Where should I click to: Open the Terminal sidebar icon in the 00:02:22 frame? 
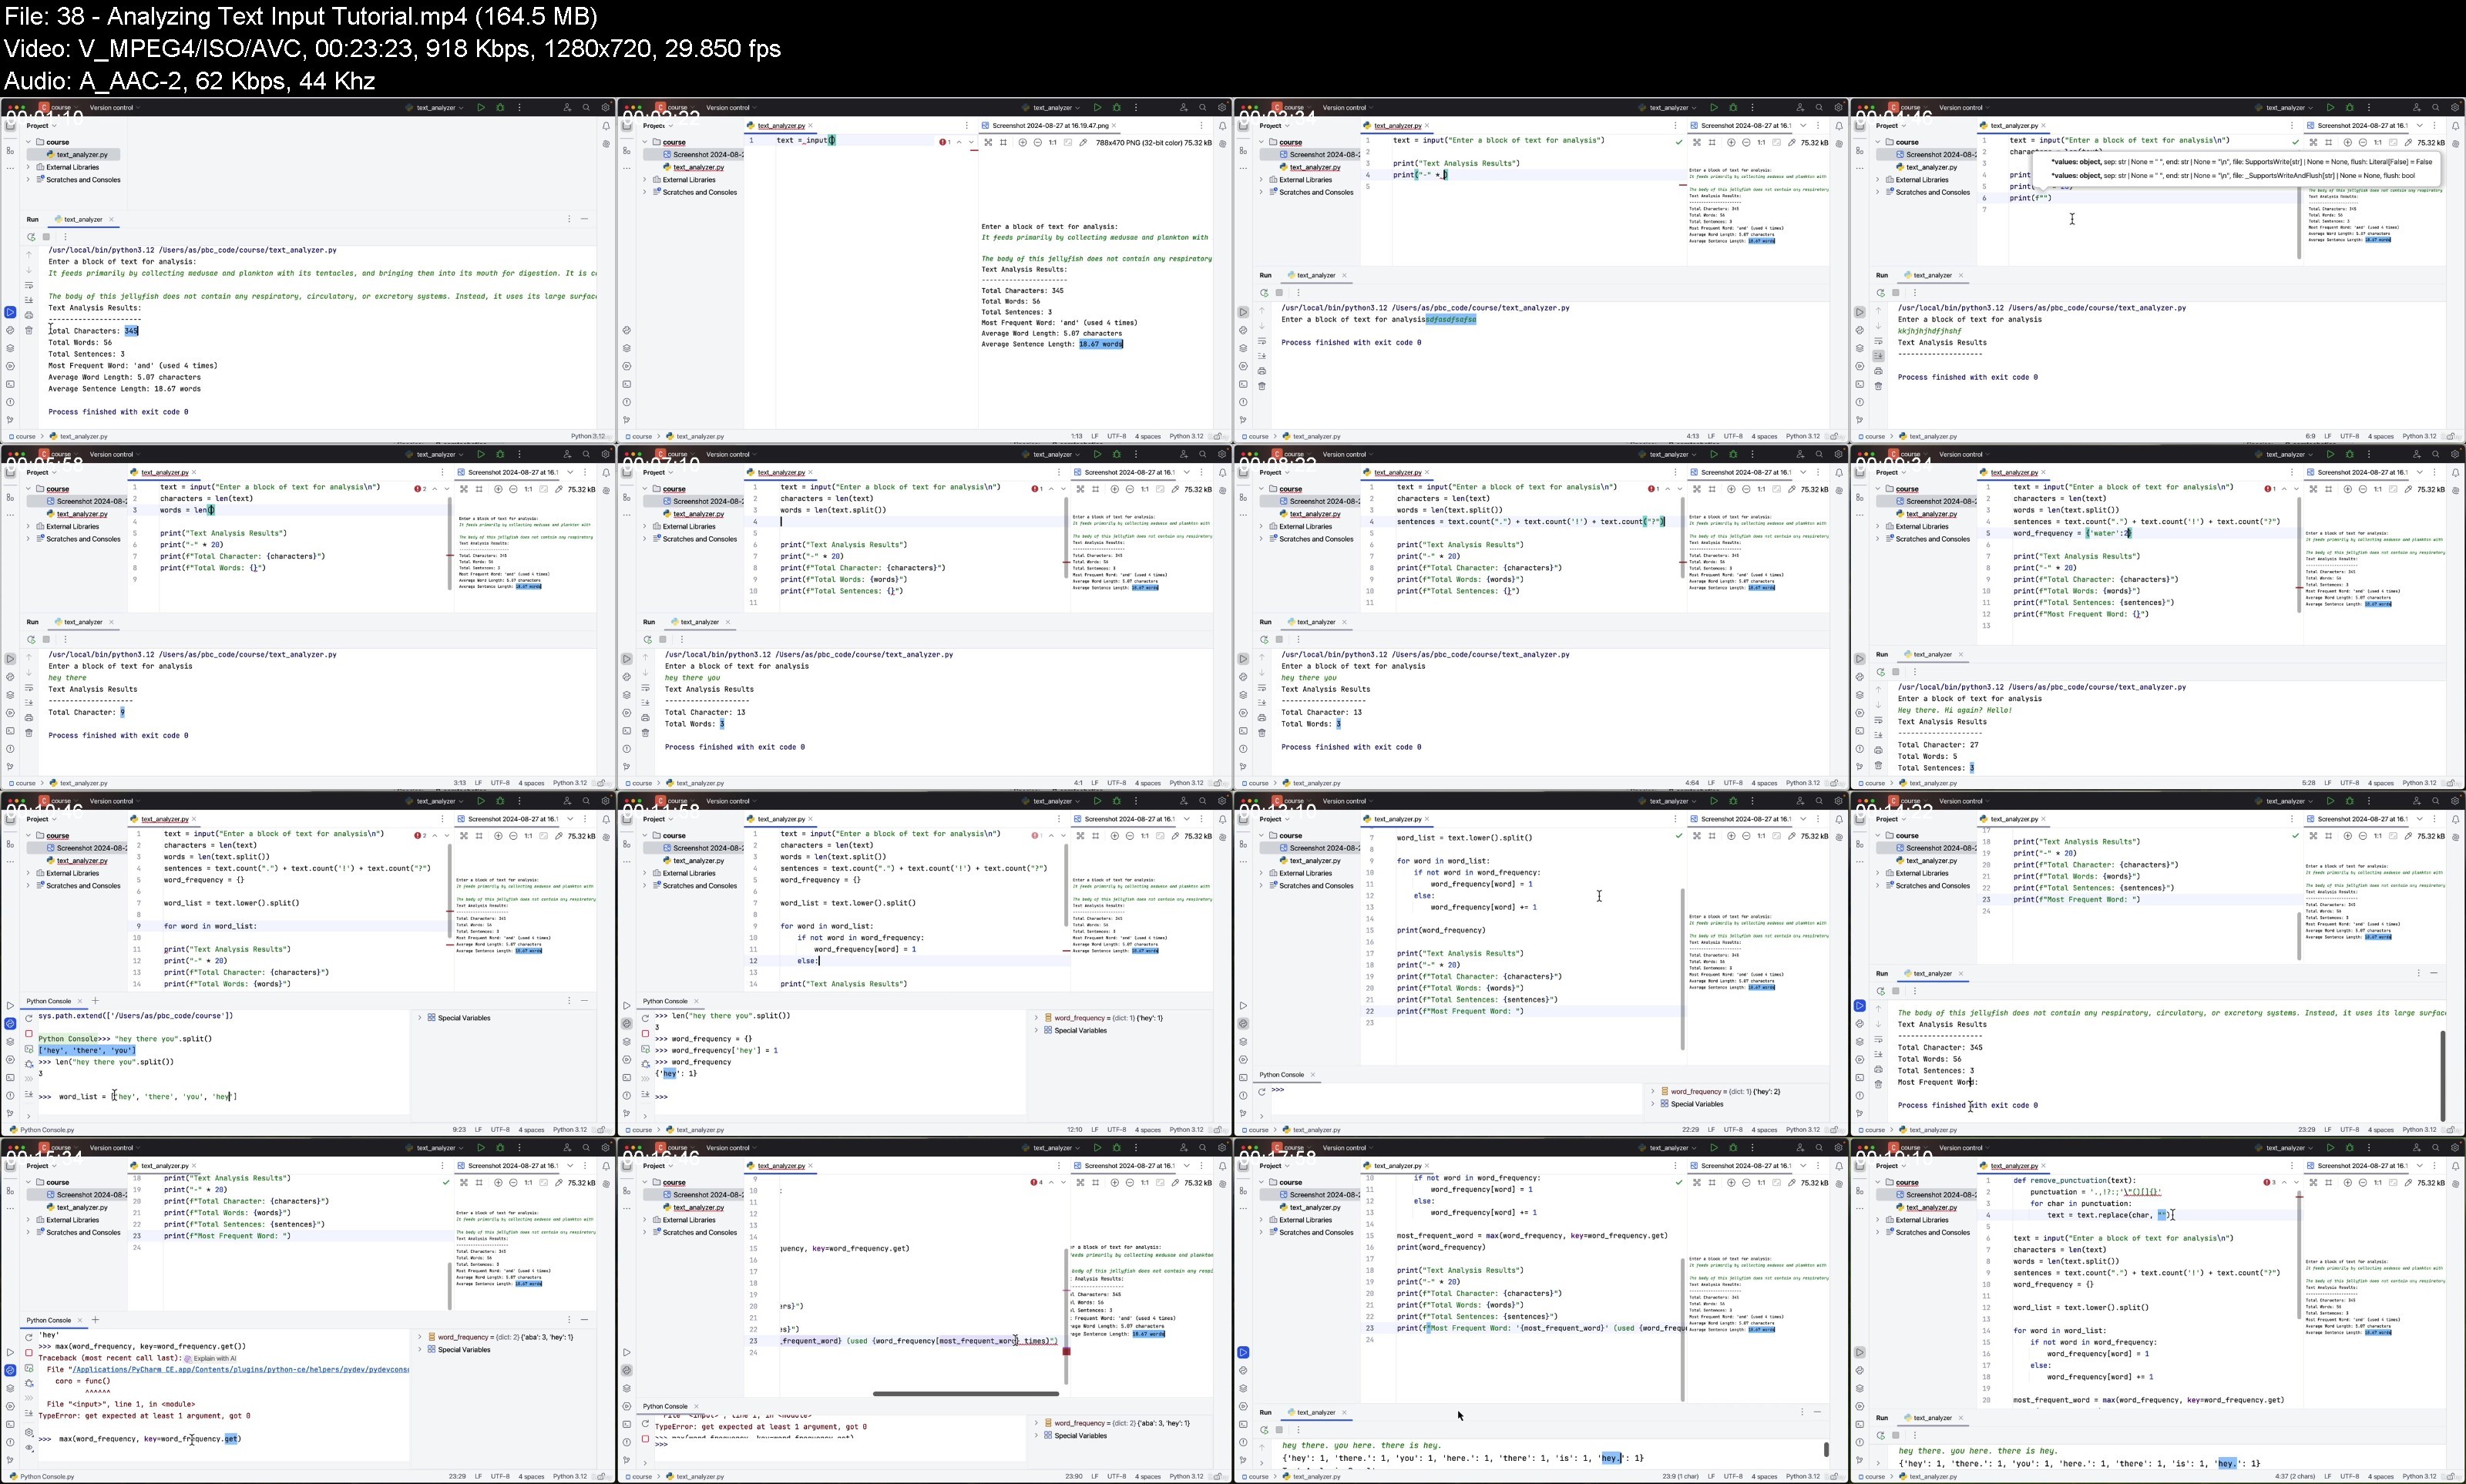(x=627, y=384)
